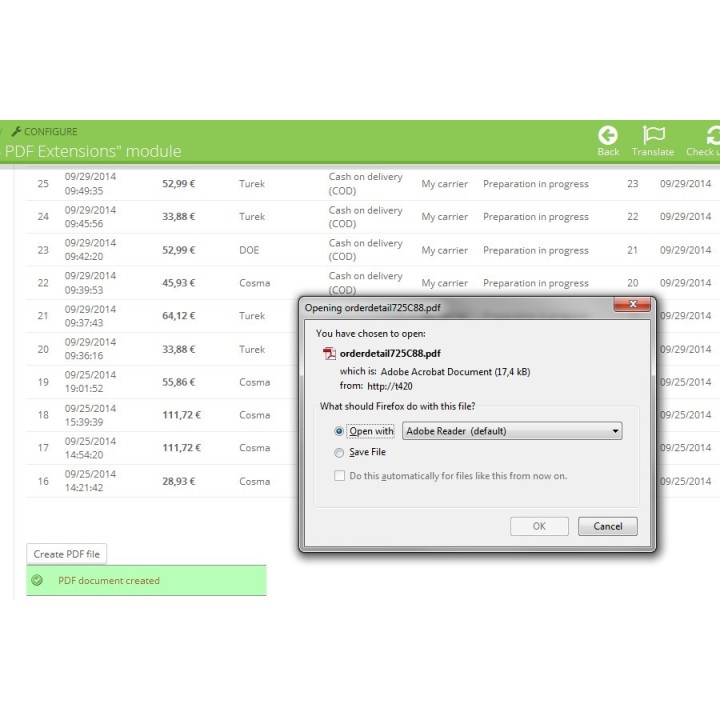This screenshot has width=720, height=720.
Task: Select the Open with radio button
Action: coord(339,431)
